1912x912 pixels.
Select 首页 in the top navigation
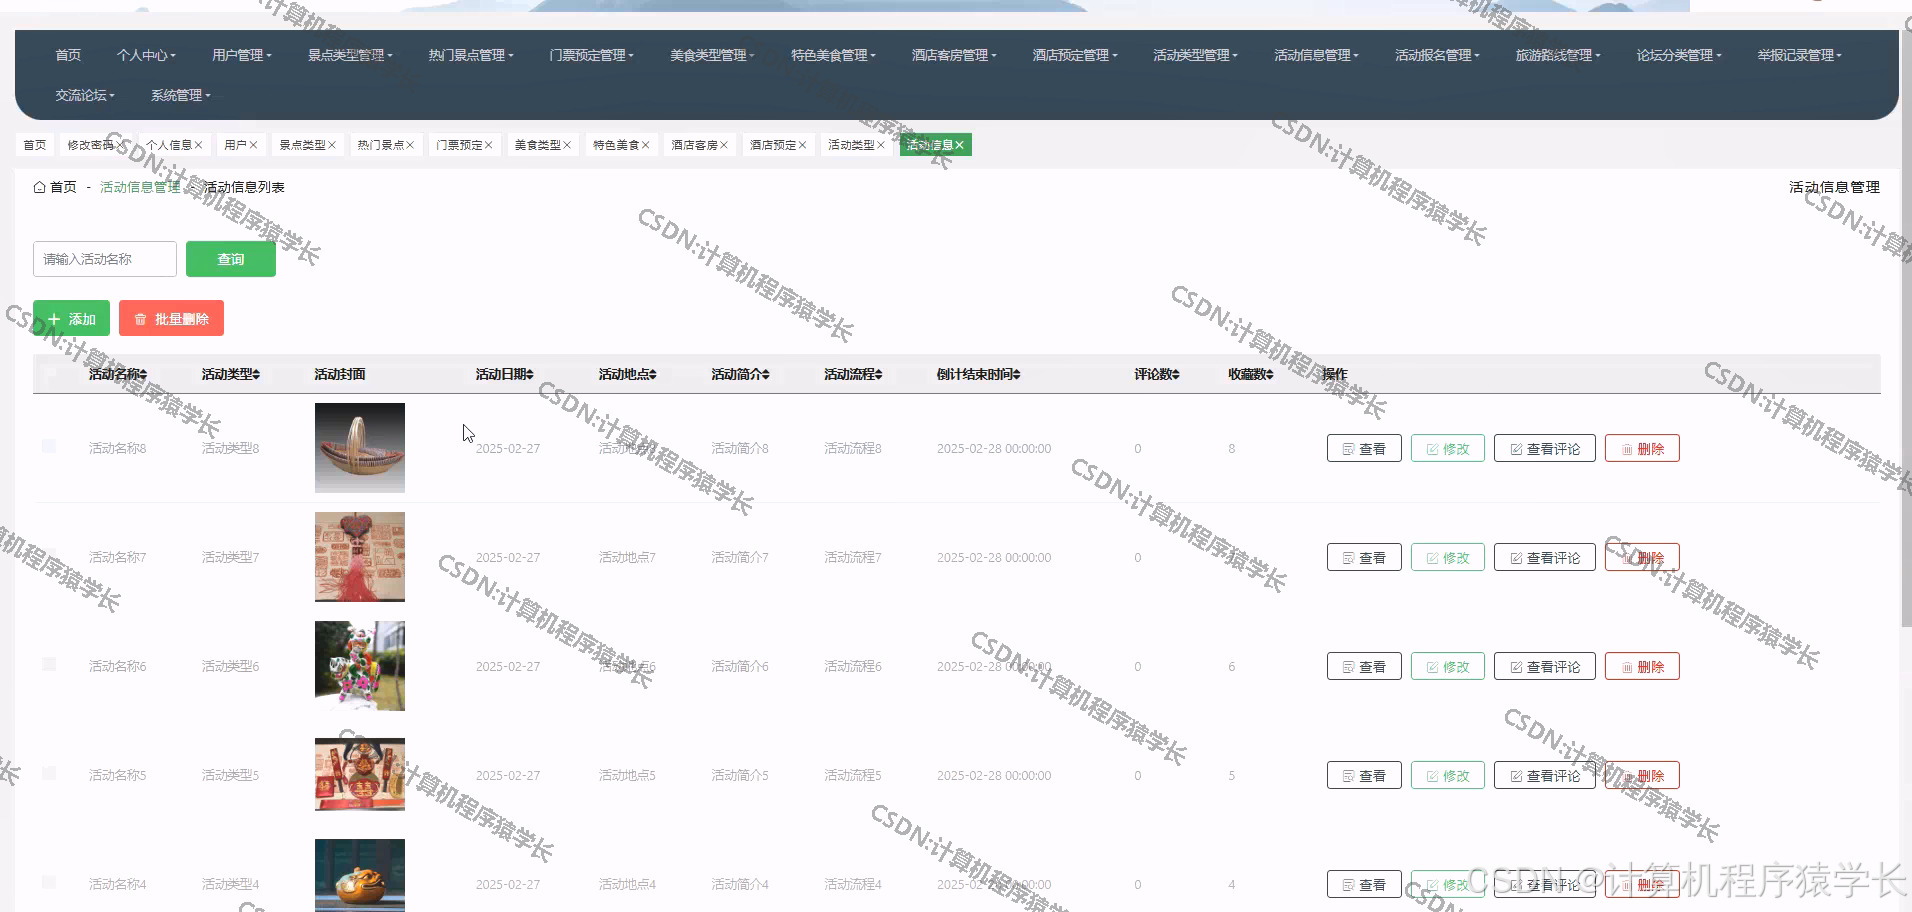[68, 55]
